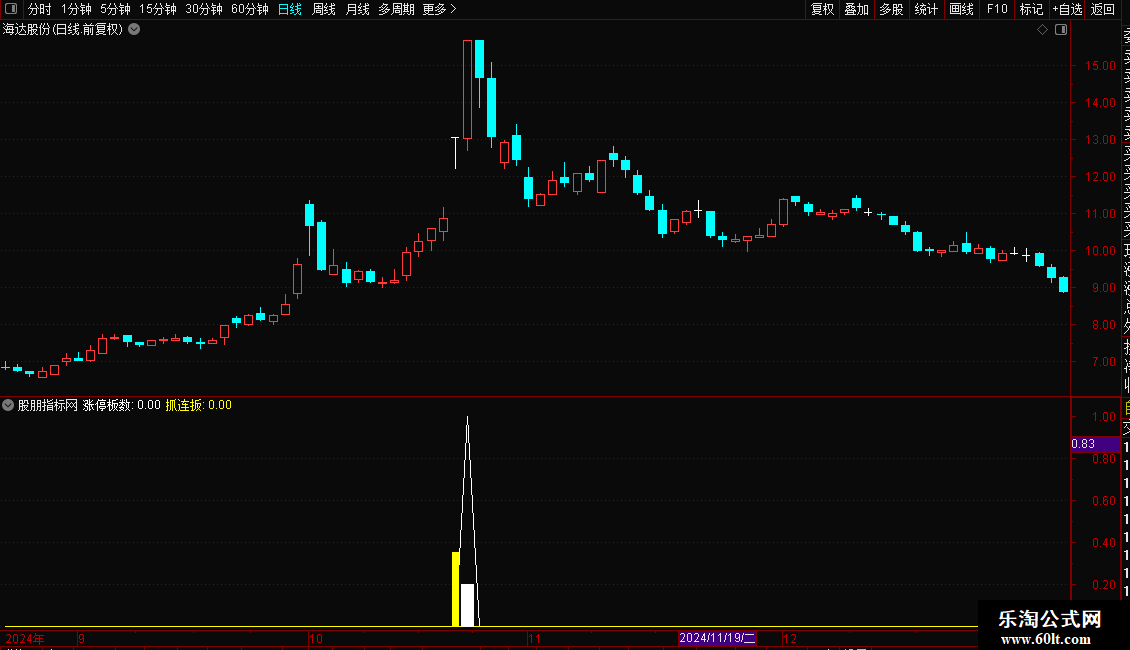1130x650 pixels.
Task: Click the tallest red candlestick near 15.00
Action: coord(467,89)
